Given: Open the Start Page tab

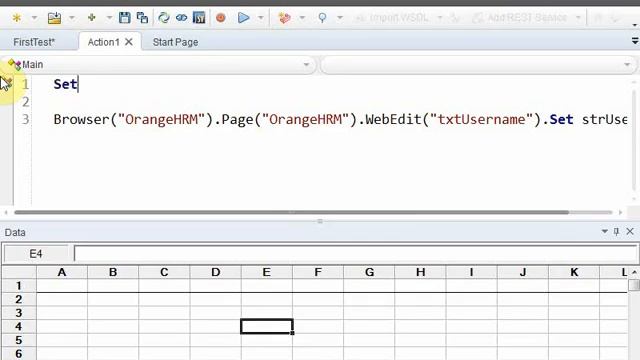Looking at the screenshot, I should (x=176, y=42).
